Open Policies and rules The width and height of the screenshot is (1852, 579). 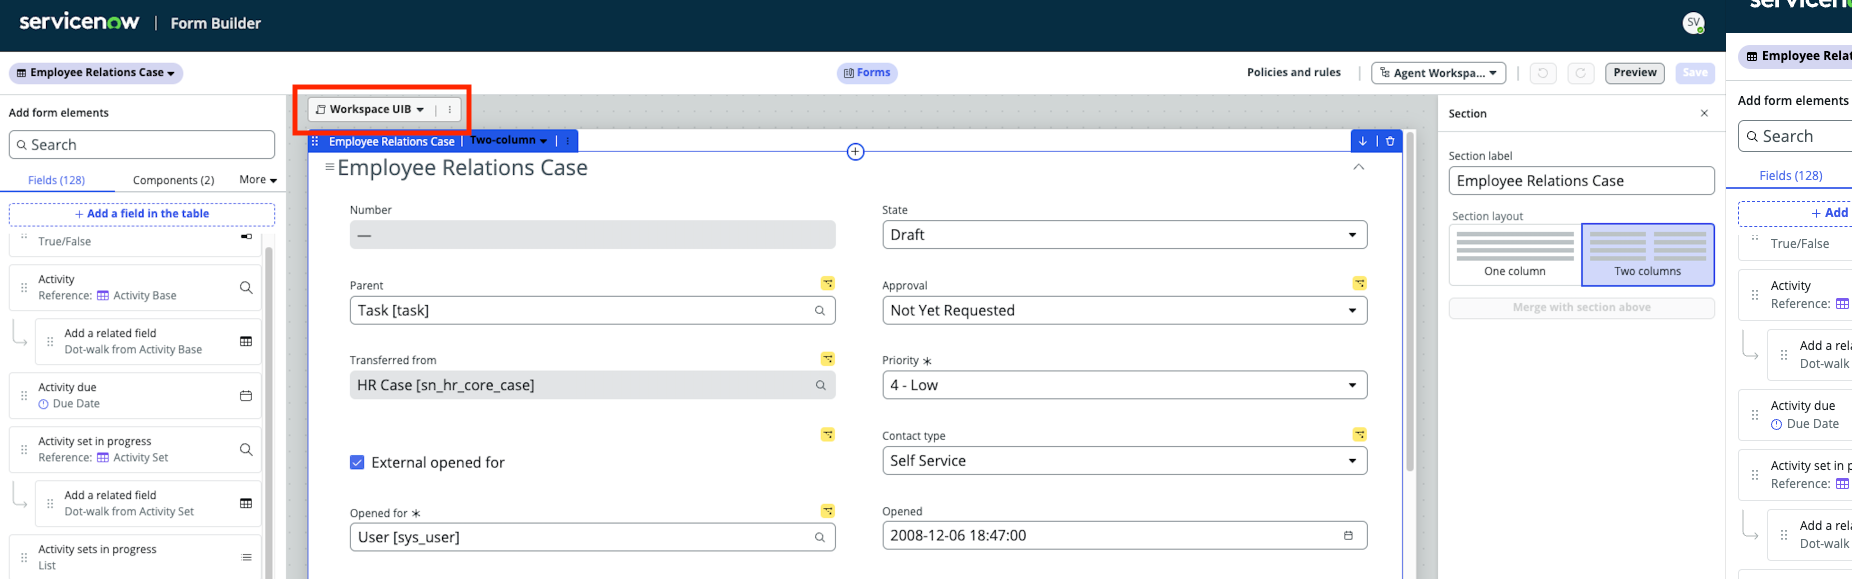[1294, 72]
